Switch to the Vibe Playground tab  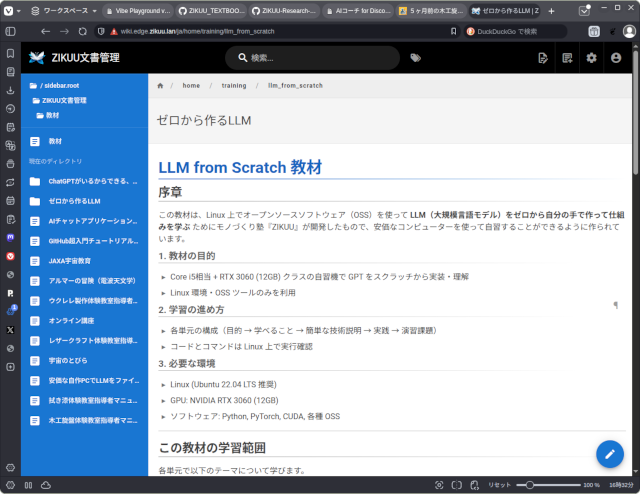138,10
